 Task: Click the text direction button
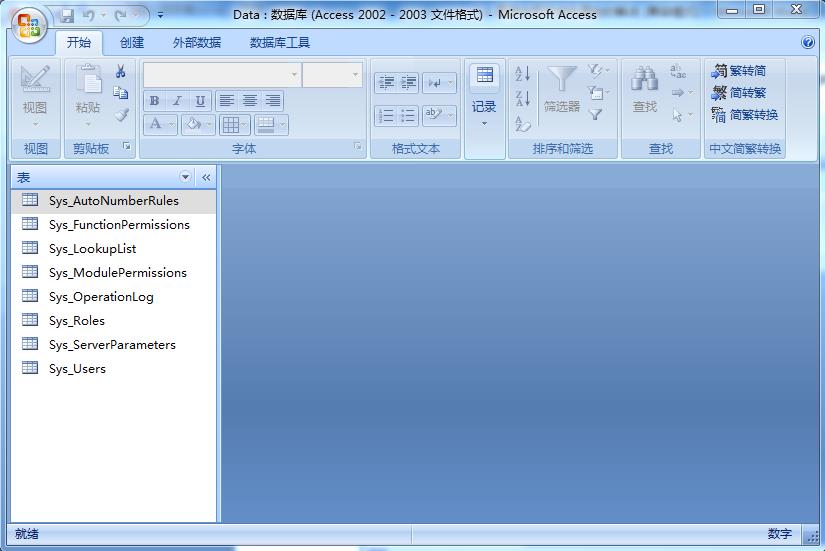point(439,83)
